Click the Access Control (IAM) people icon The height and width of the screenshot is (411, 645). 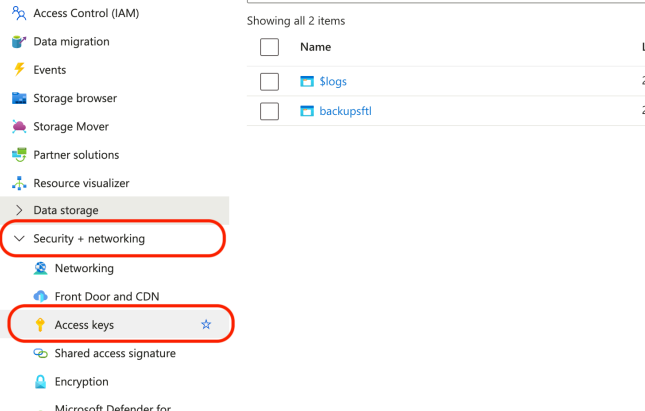18,13
